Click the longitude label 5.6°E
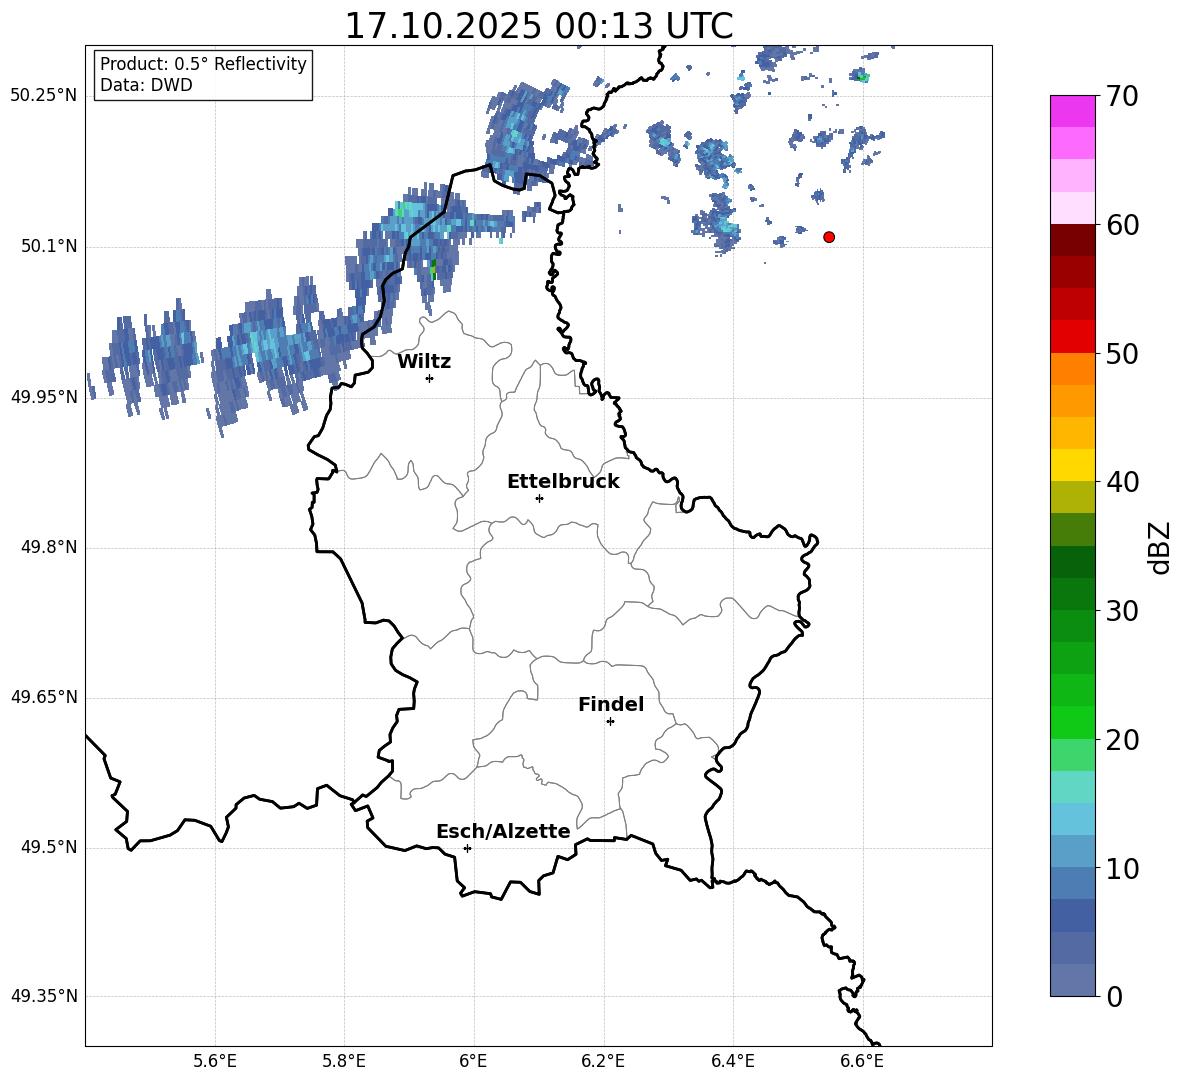1184x1081 pixels. pos(215,1061)
